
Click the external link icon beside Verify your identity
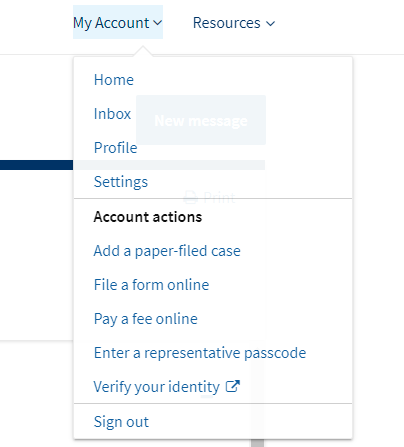233,386
